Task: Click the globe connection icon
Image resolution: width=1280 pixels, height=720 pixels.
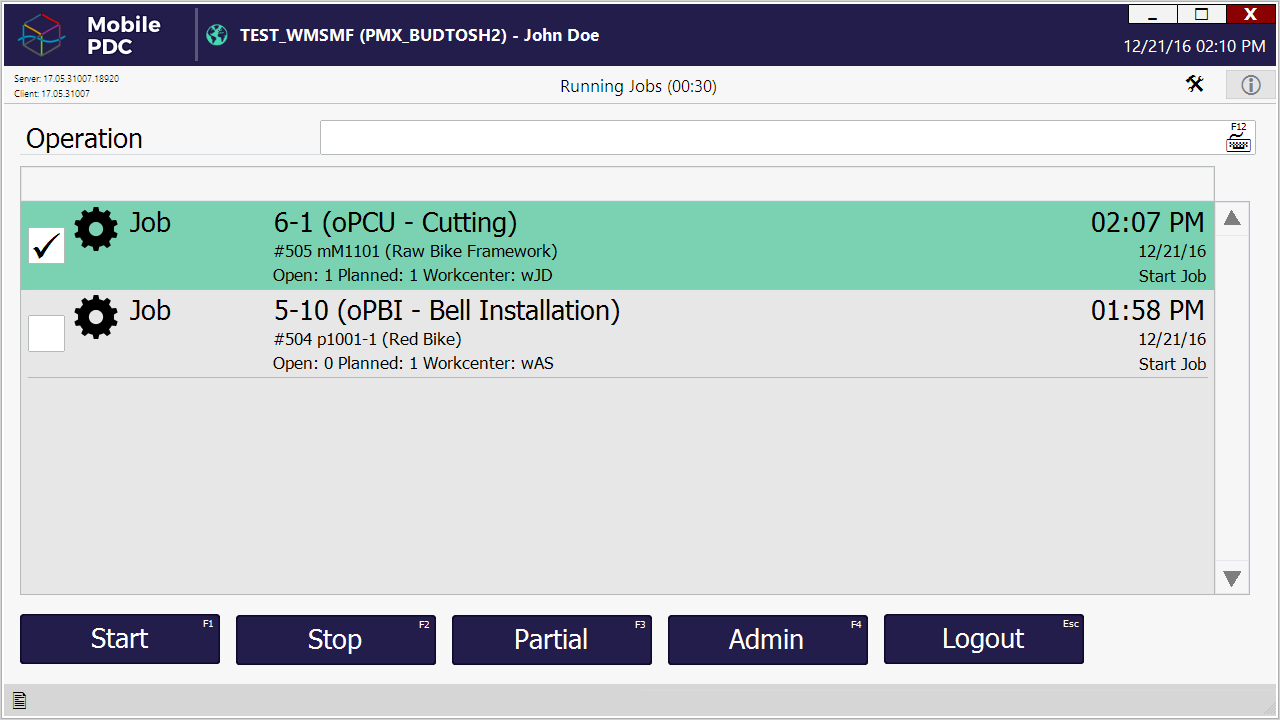Action: (x=217, y=35)
